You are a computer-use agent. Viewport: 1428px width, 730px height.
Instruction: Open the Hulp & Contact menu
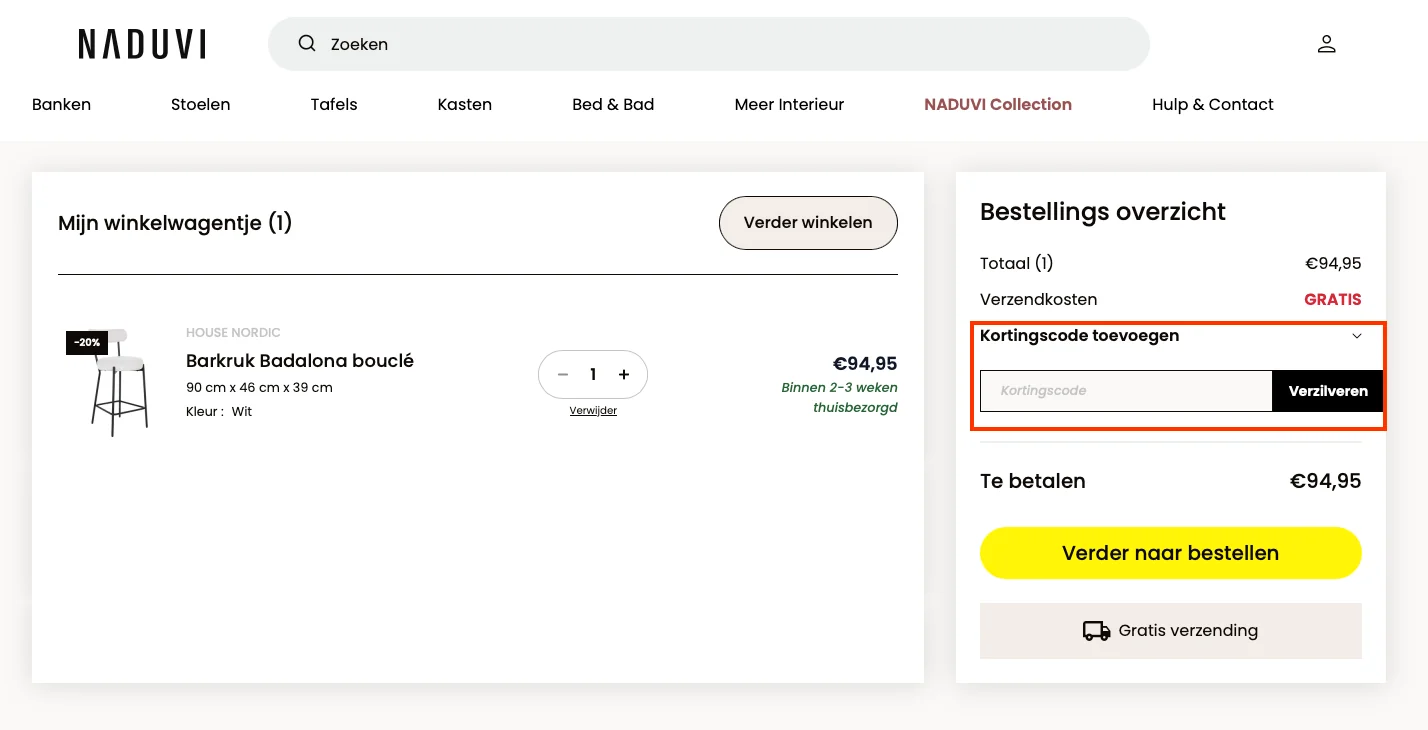tap(1212, 104)
